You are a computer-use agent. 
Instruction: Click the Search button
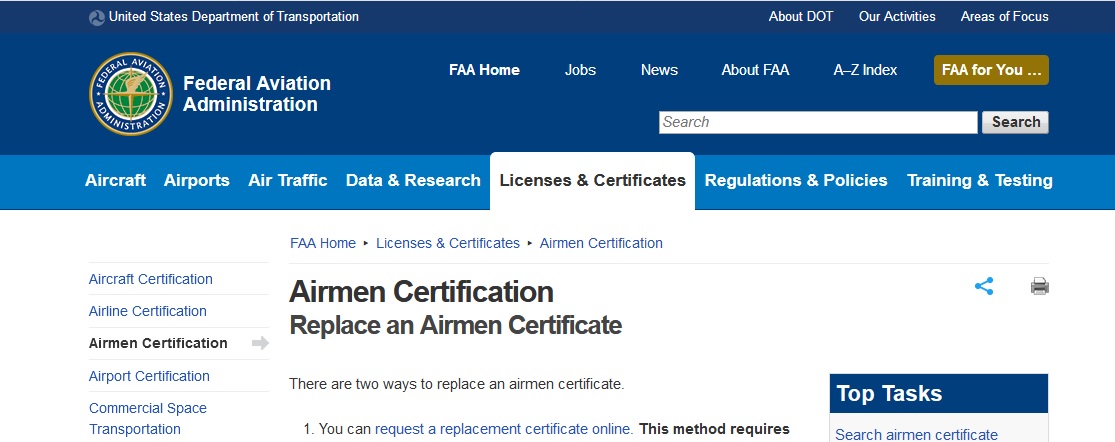[x=1016, y=122]
